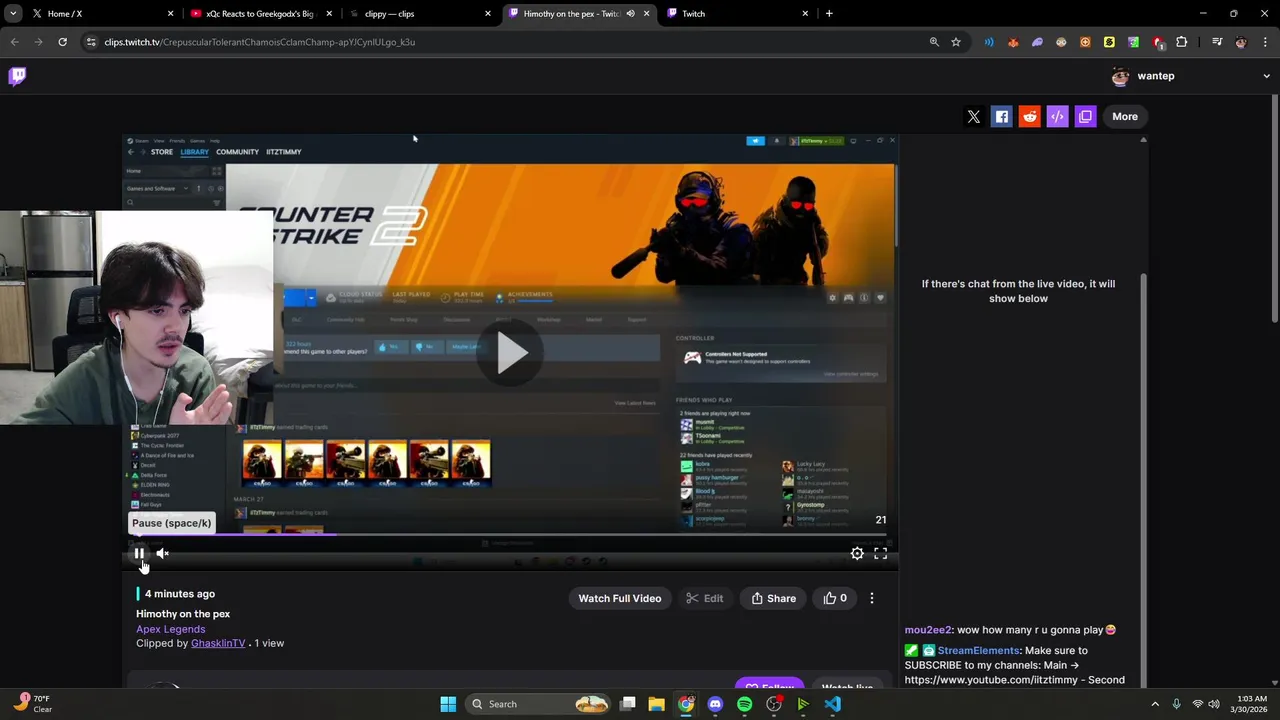The height and width of the screenshot is (720, 1280).
Task: Go back to the previous page
Action: coord(14,42)
